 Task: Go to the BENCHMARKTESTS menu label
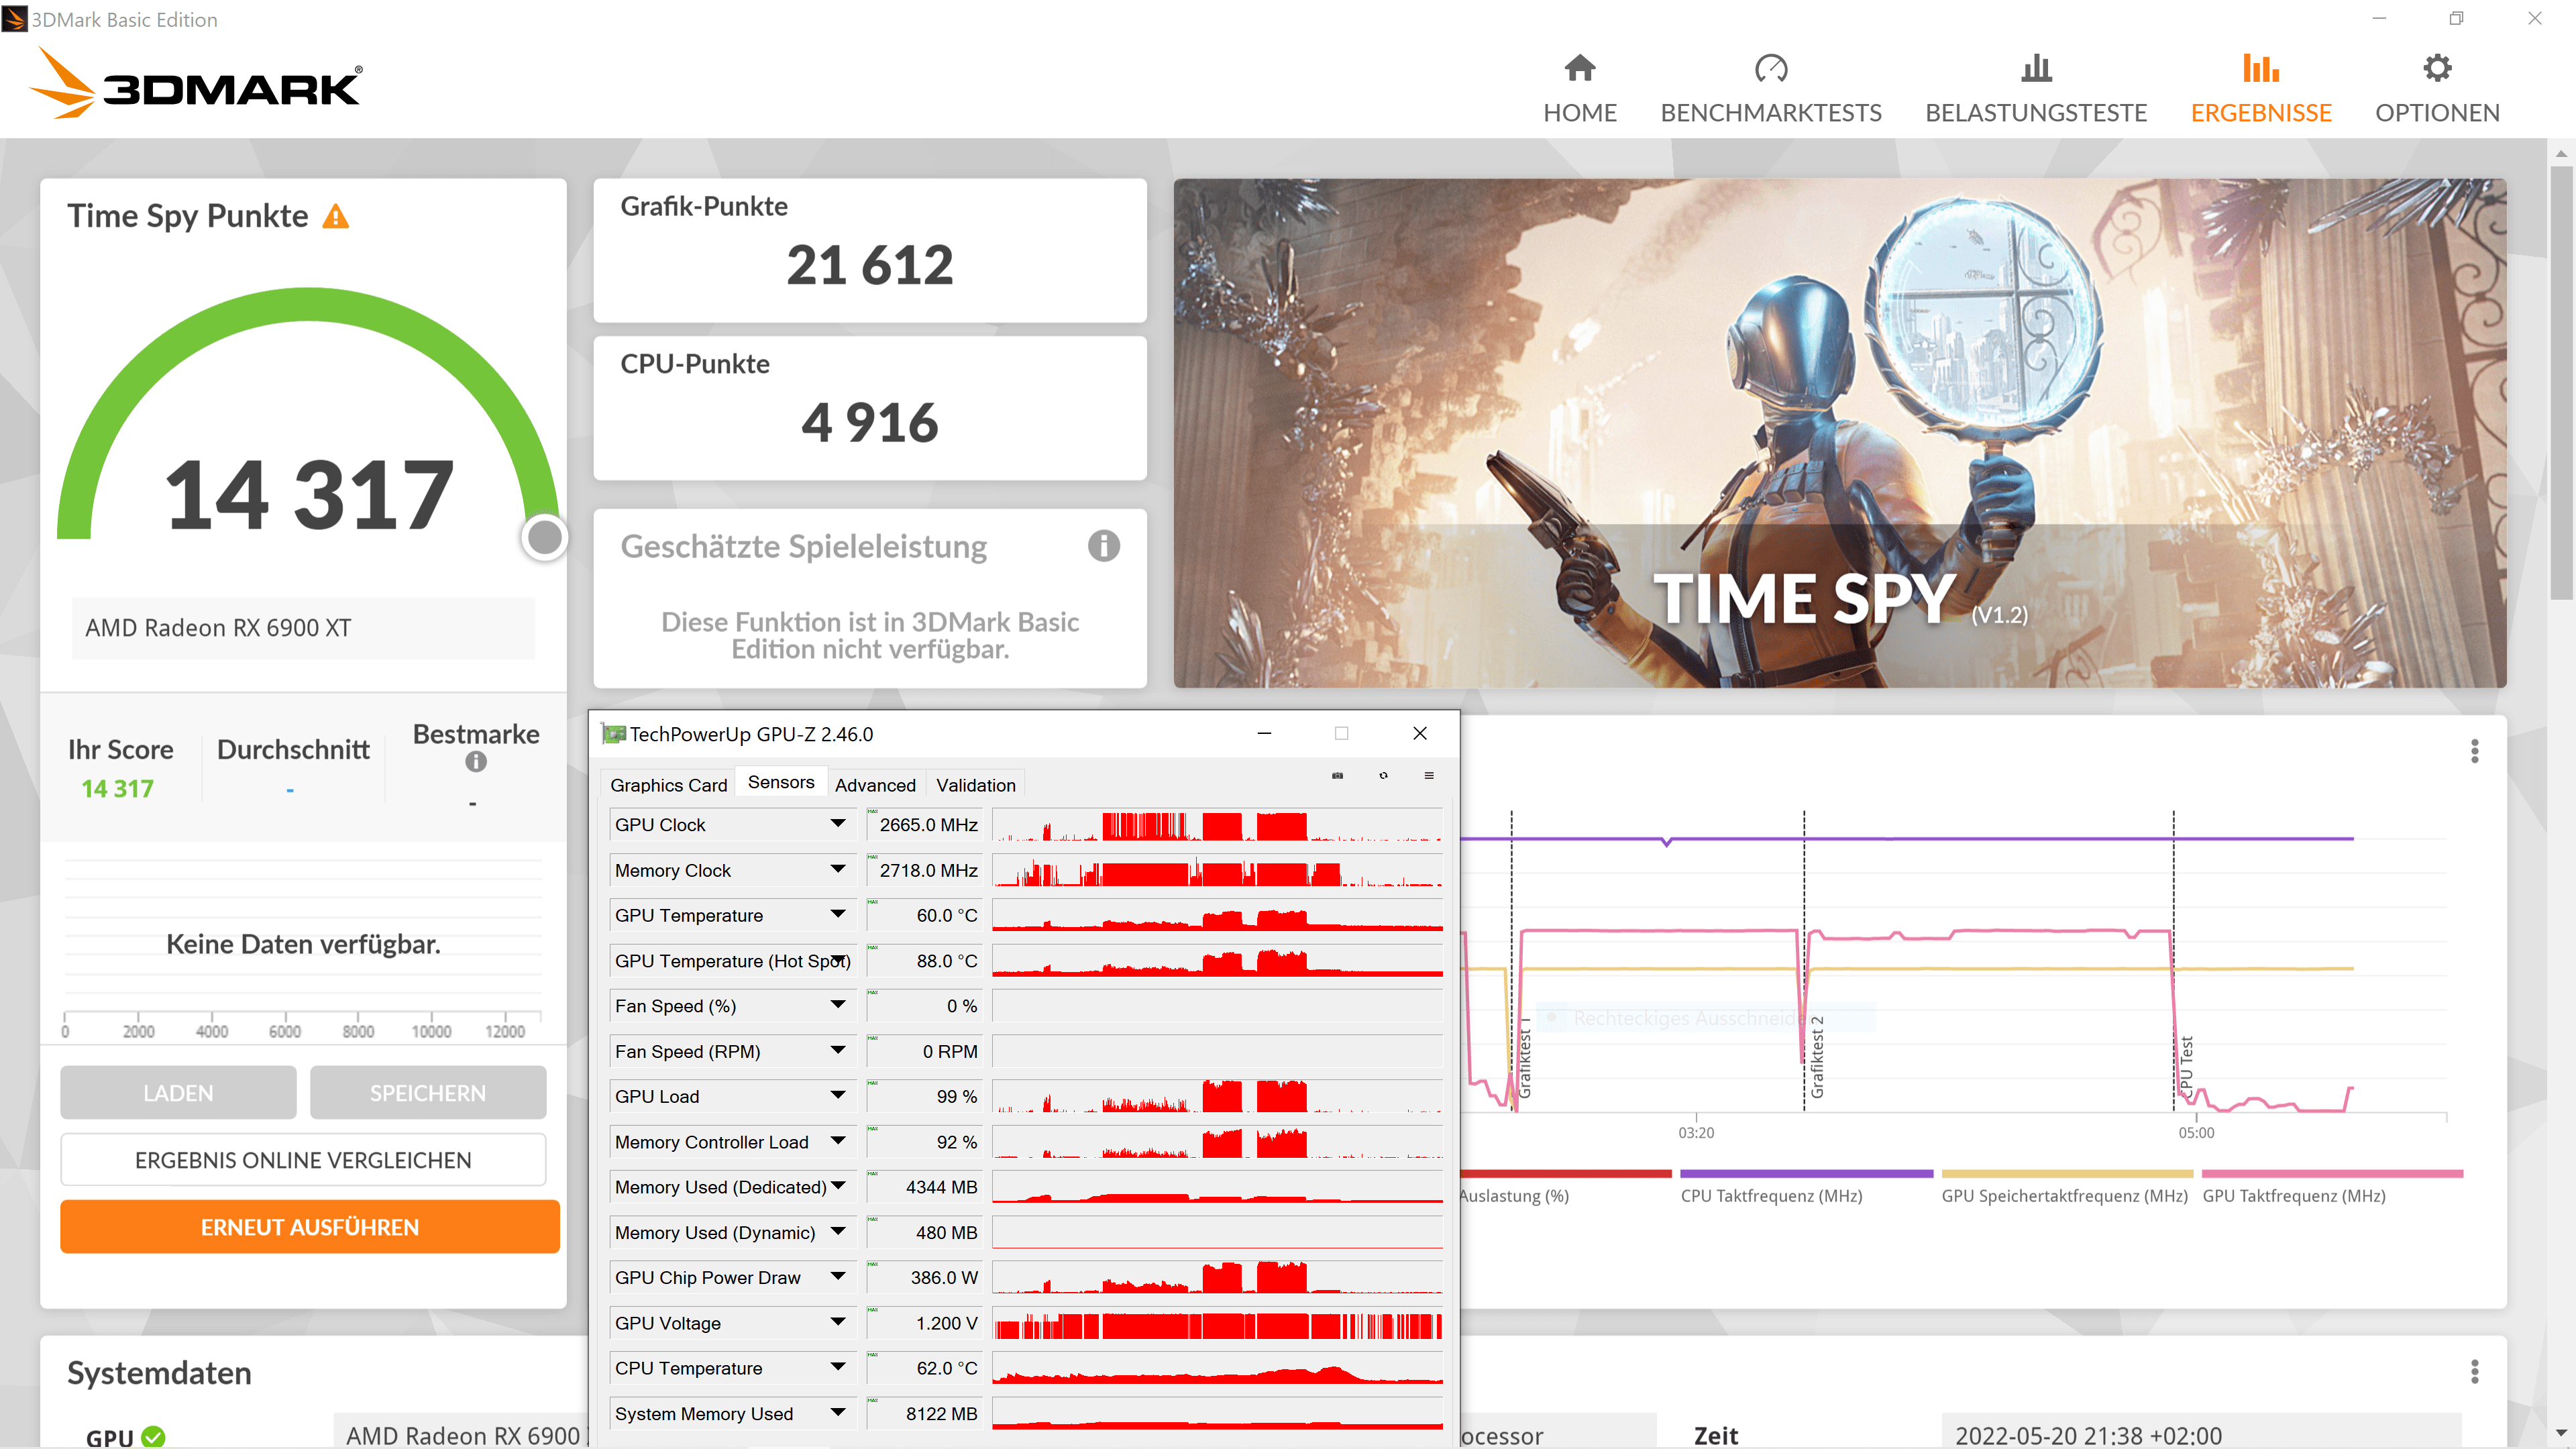click(x=1770, y=113)
